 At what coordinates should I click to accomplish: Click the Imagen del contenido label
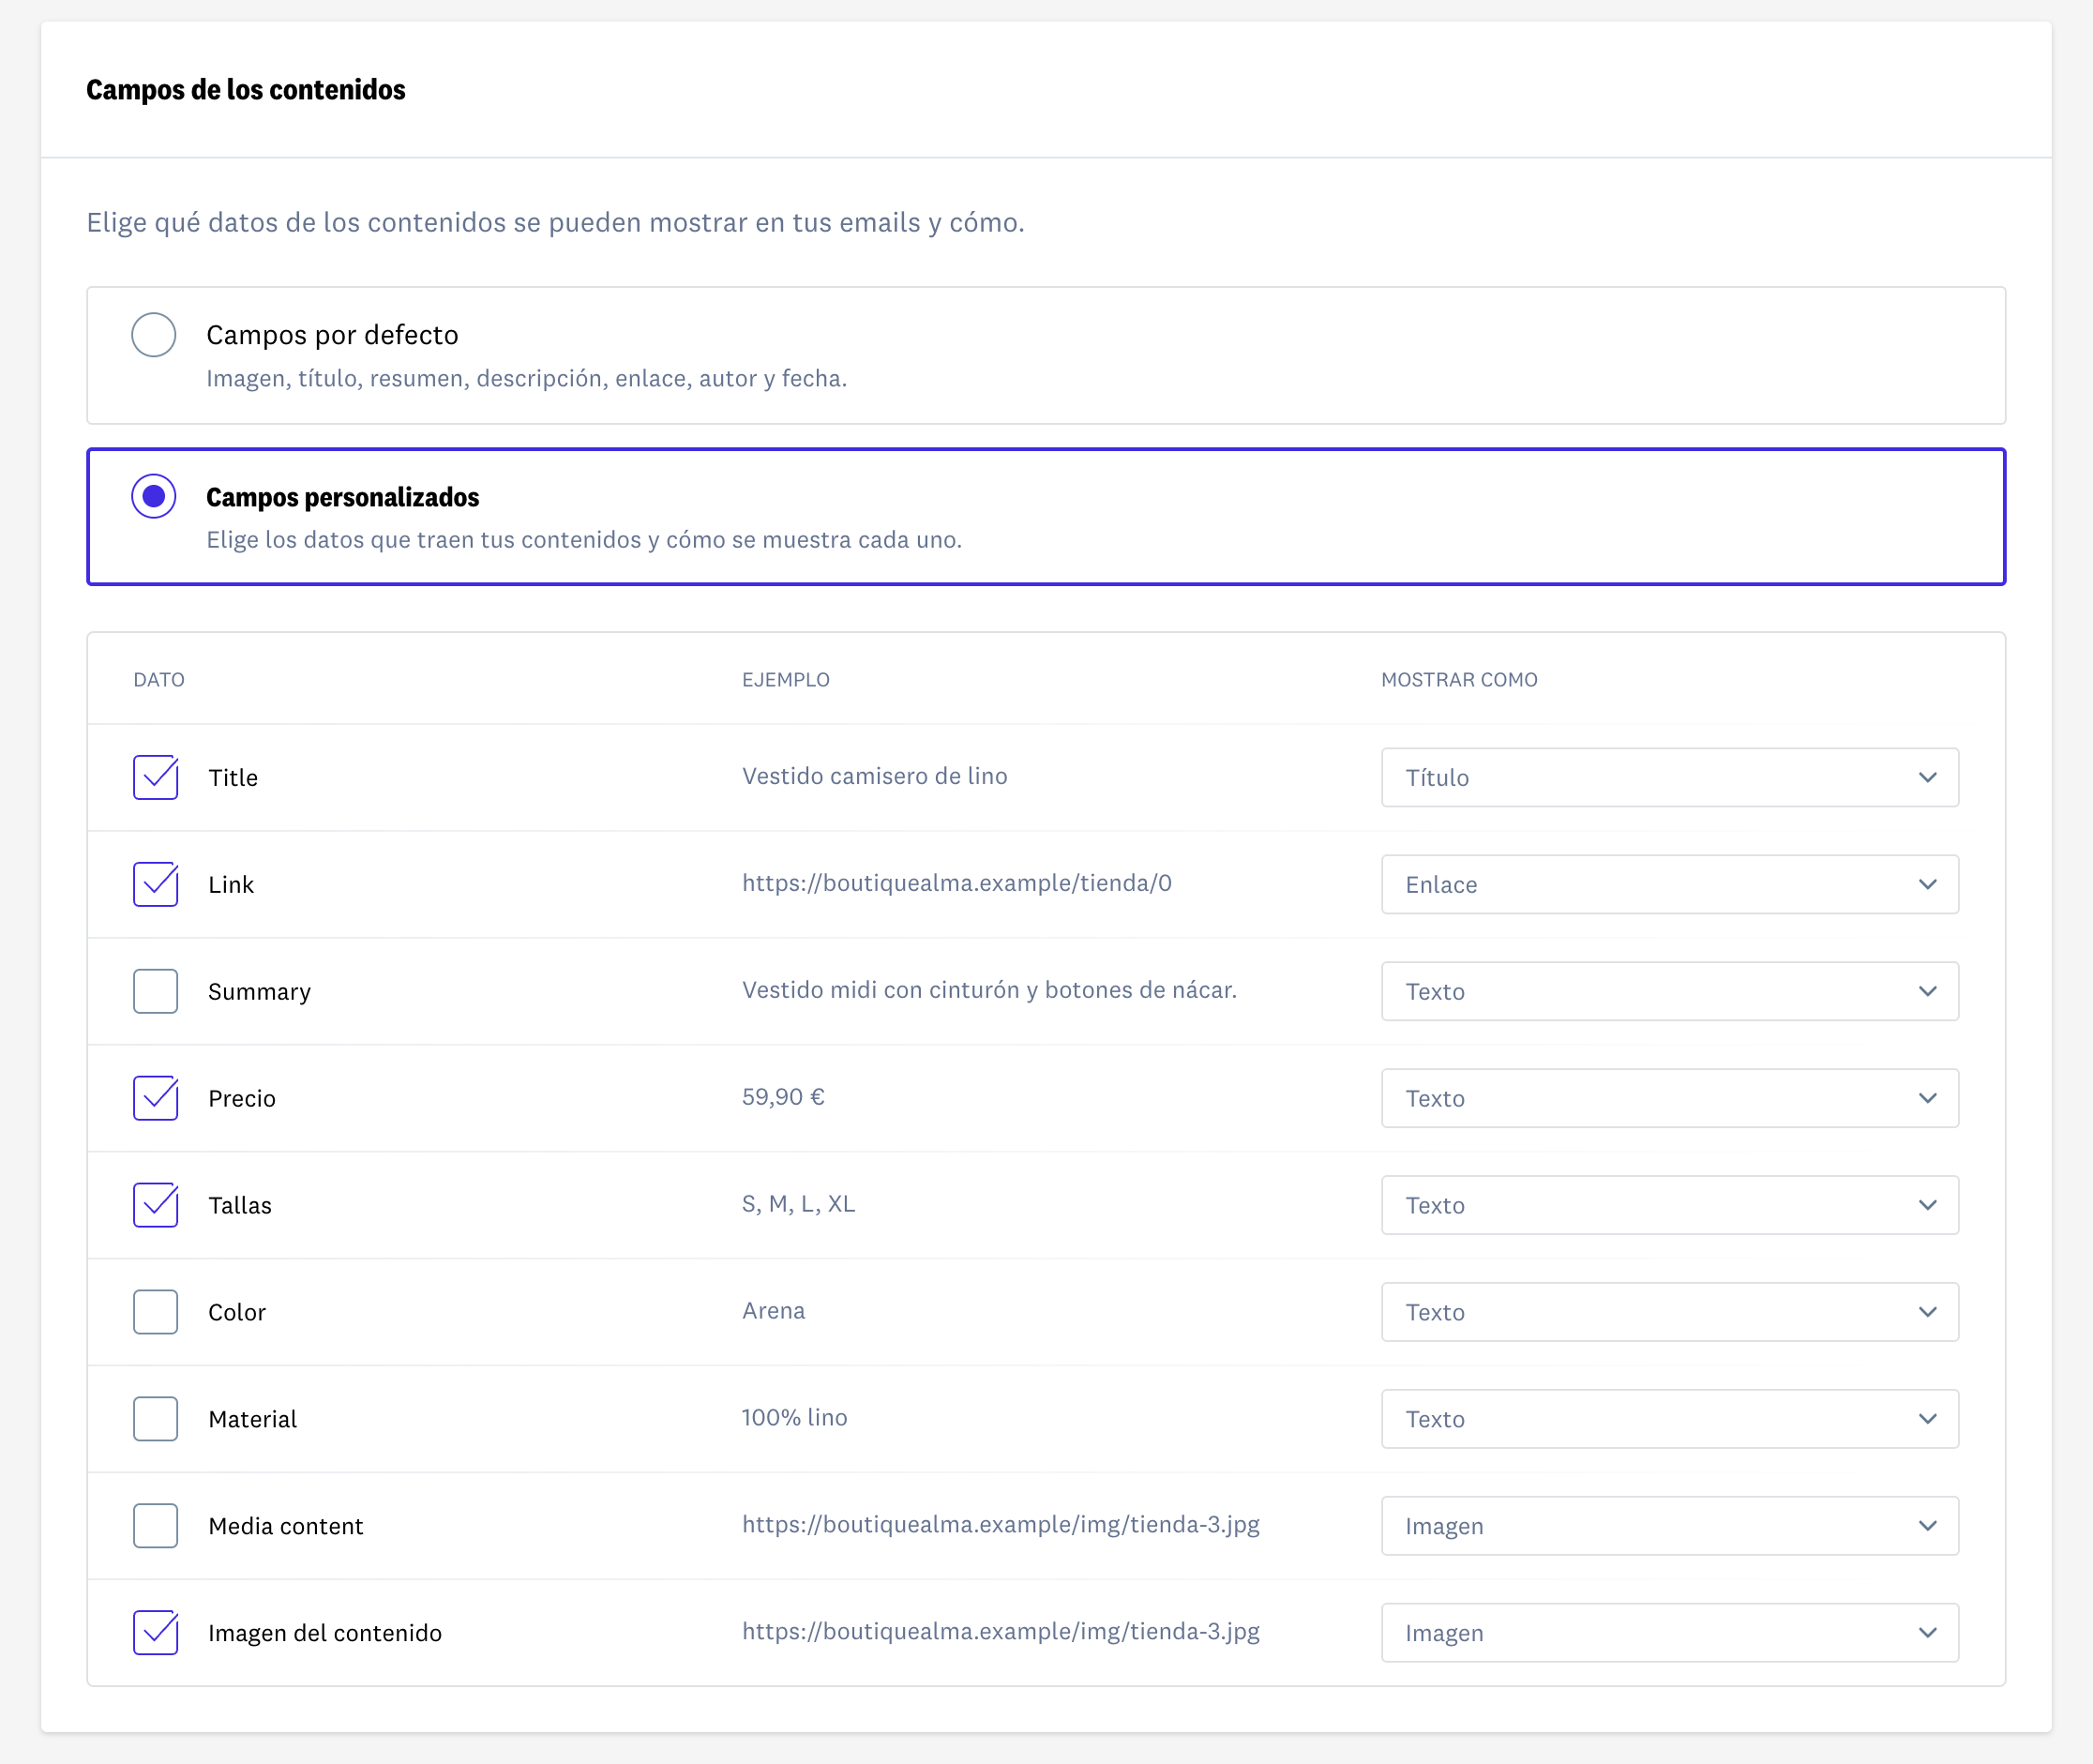click(325, 1633)
